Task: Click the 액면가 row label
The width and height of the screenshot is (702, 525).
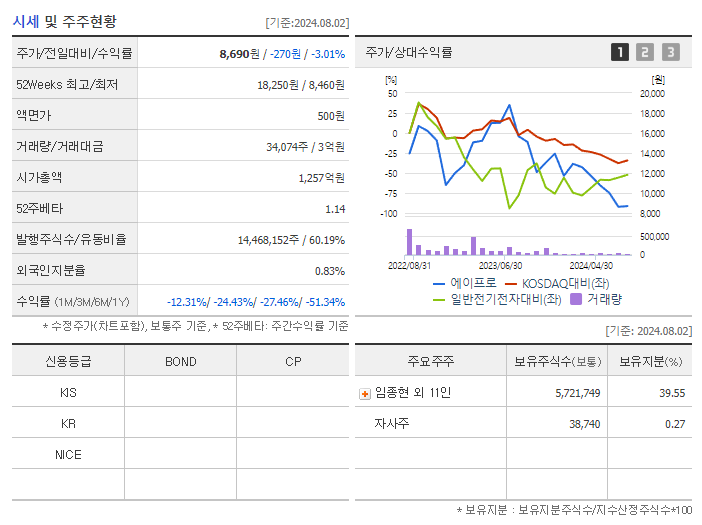Action: (x=34, y=115)
